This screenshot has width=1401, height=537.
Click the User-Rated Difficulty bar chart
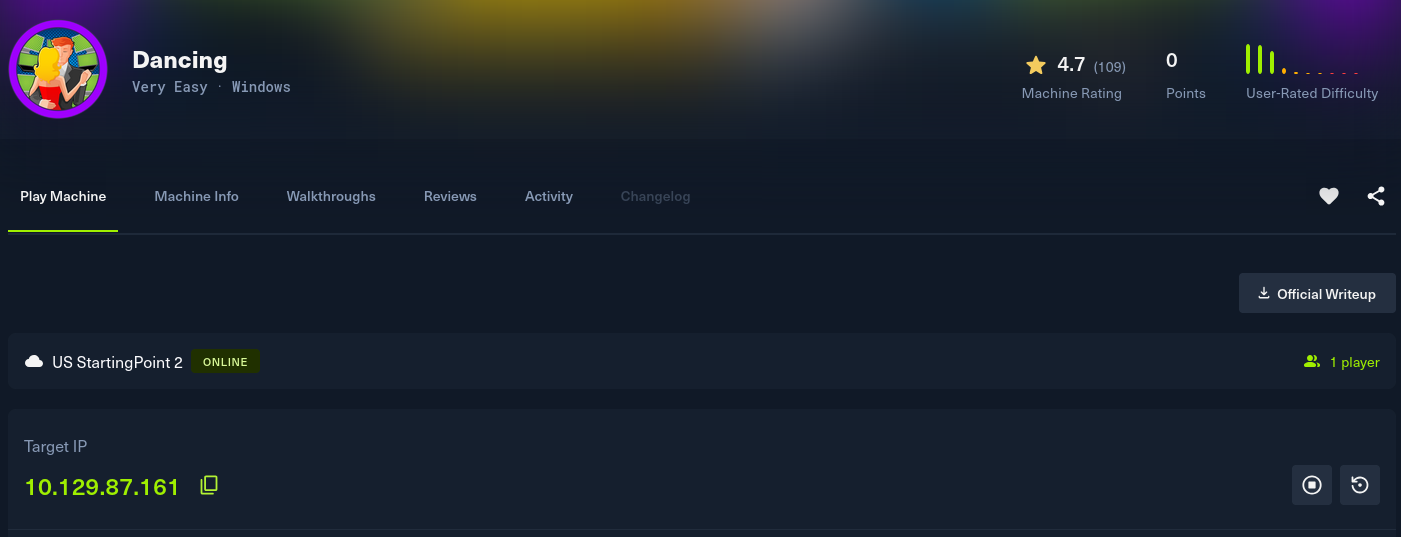click(1302, 60)
